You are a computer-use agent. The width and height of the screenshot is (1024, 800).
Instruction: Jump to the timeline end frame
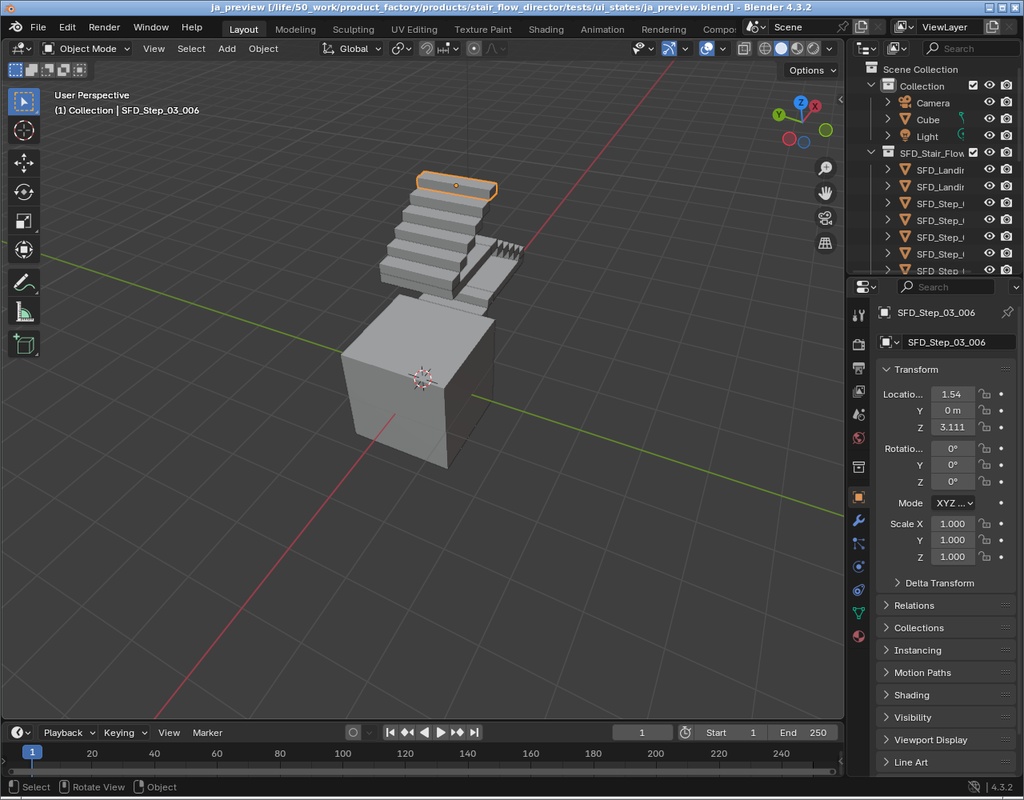tap(475, 733)
